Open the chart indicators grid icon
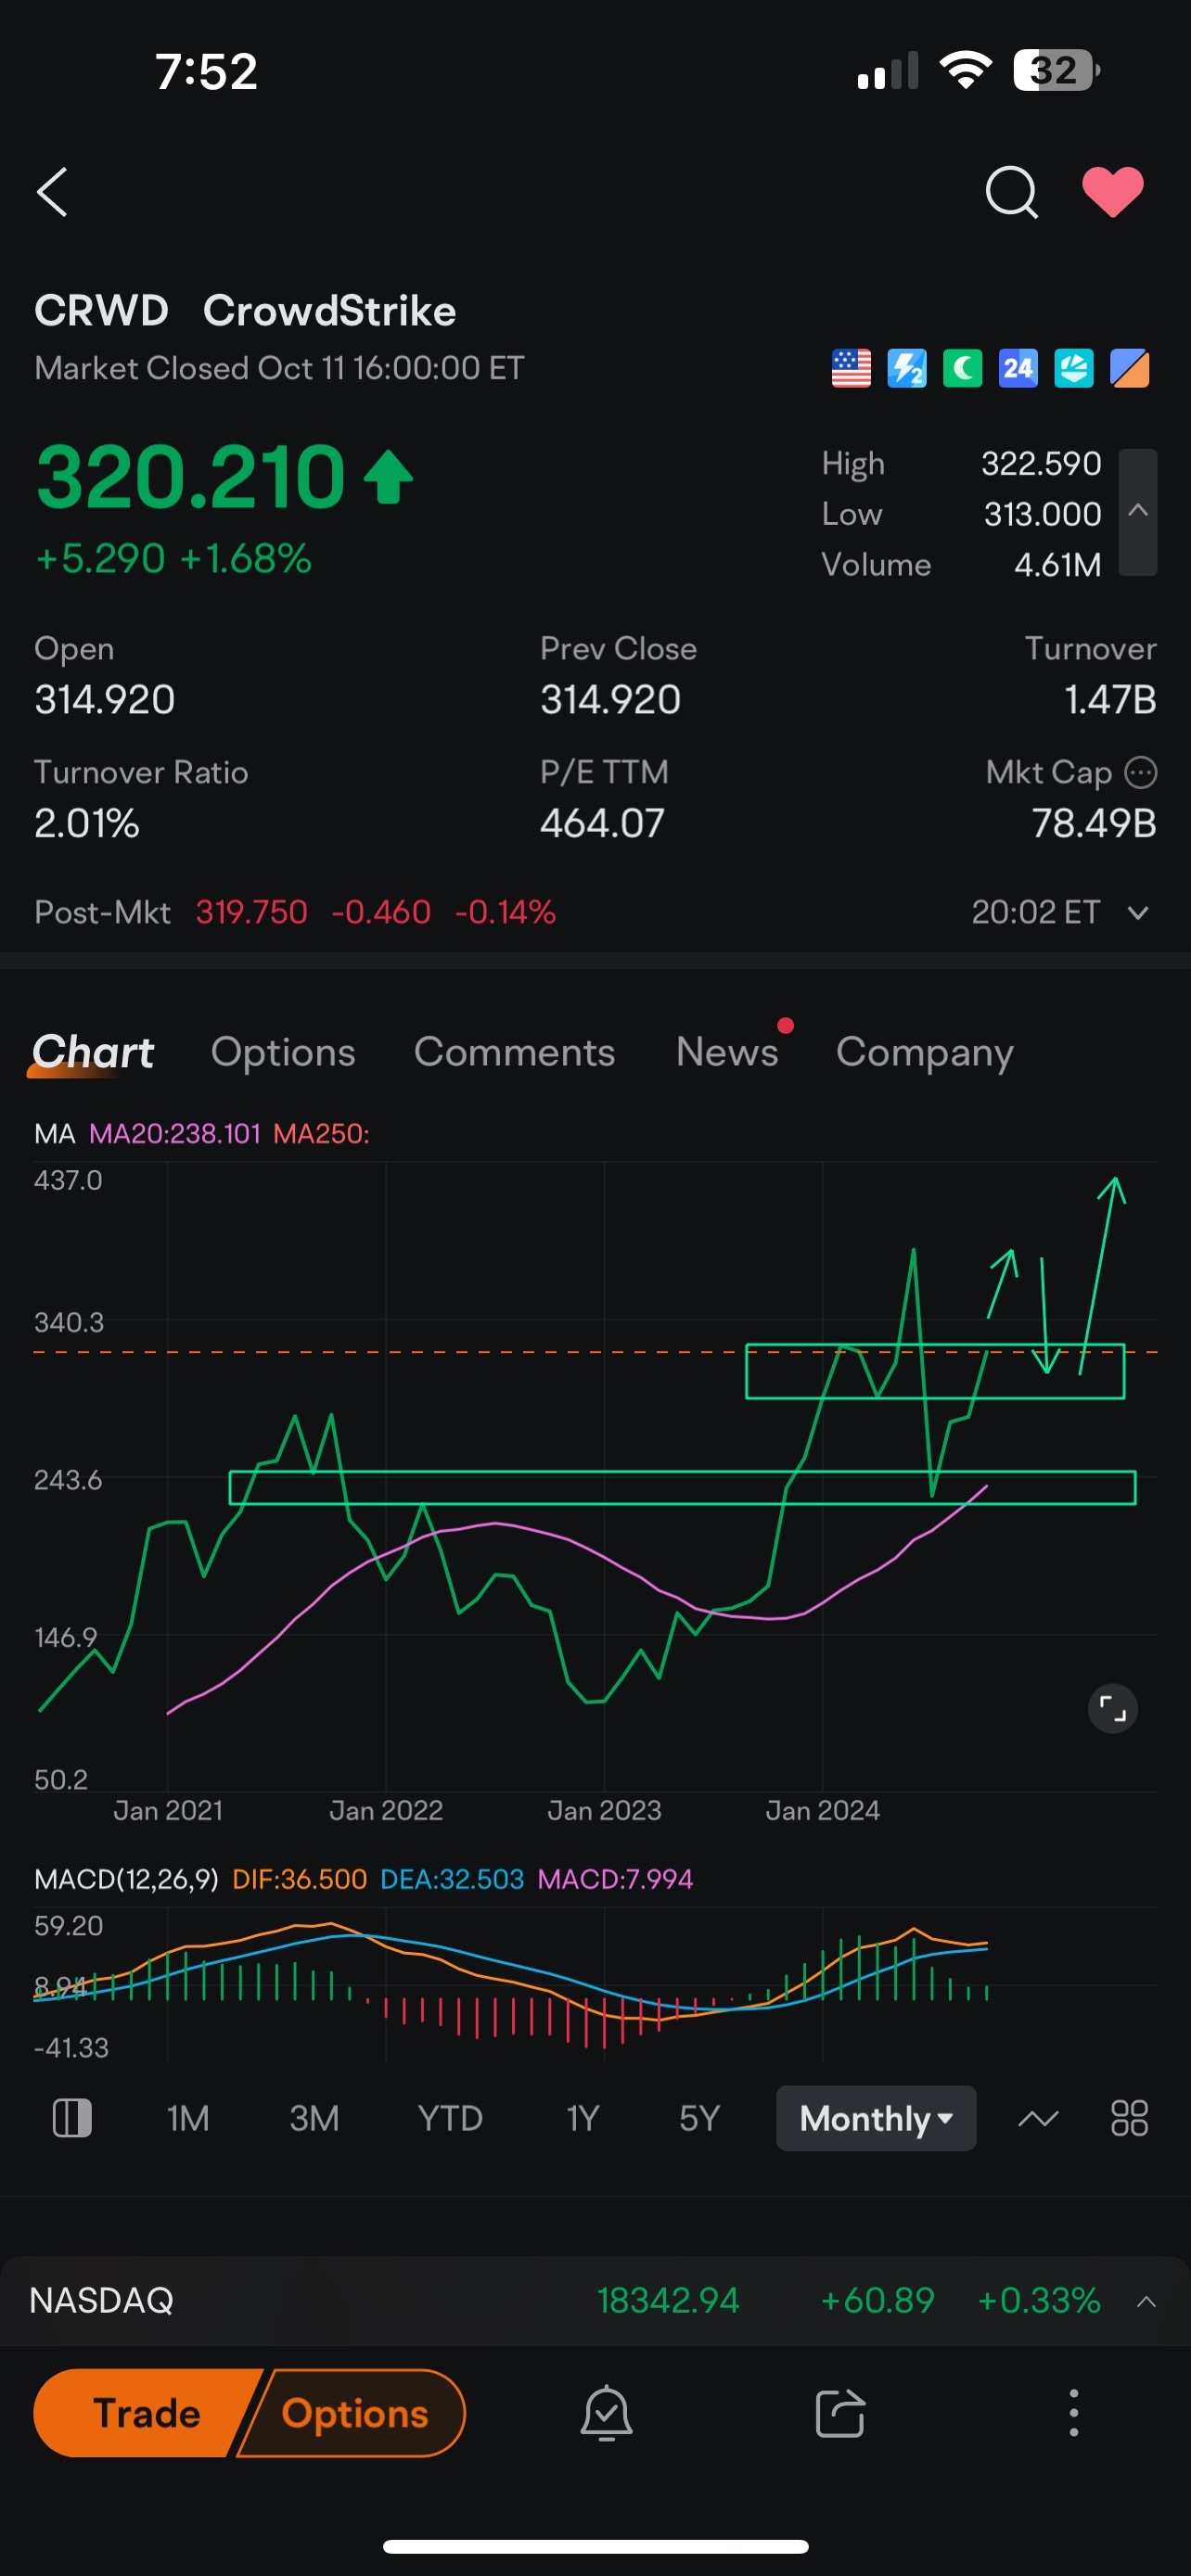This screenshot has width=1191, height=2576. click(1129, 2118)
